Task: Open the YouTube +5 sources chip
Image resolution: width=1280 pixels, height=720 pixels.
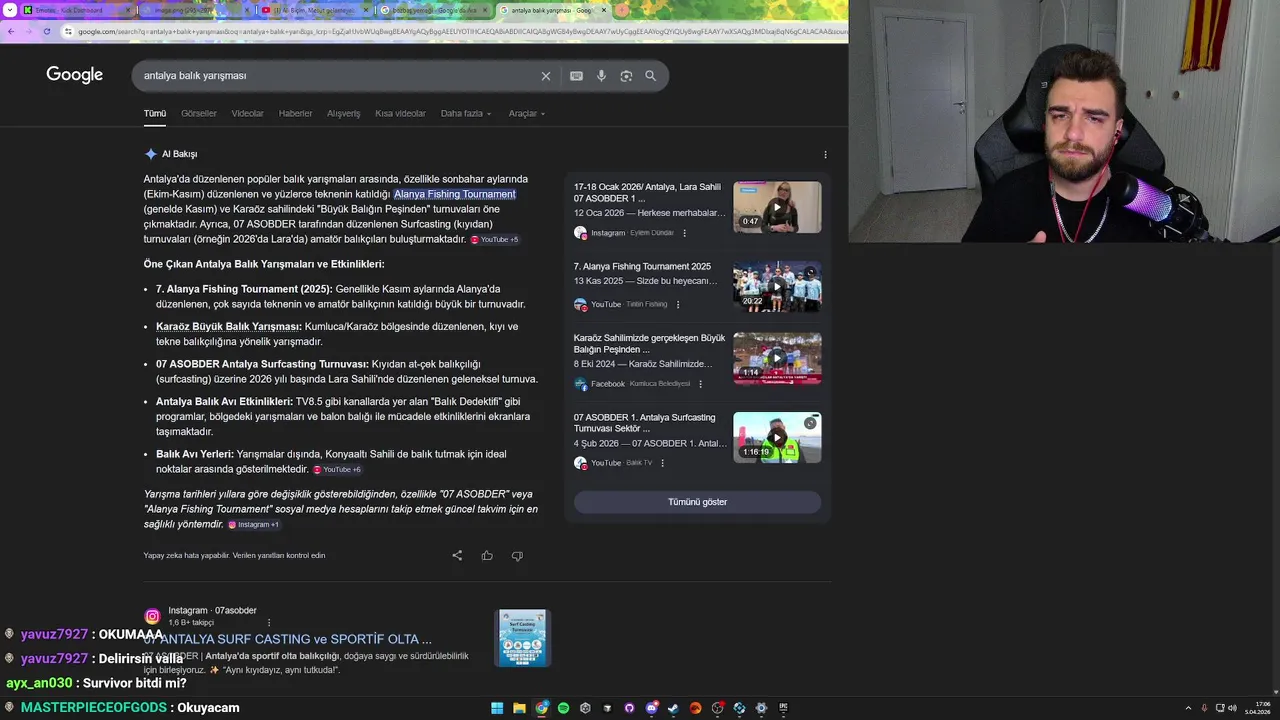Action: (494, 240)
